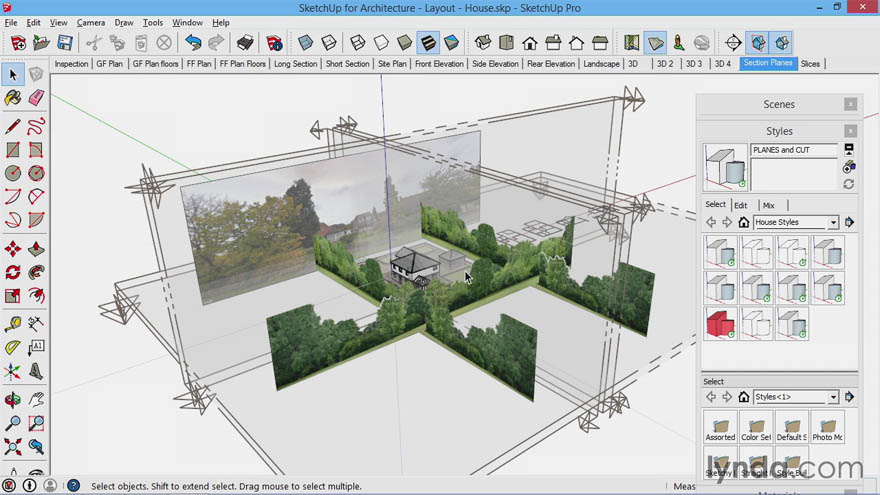Activate the Follow Me tool
Viewport: 880px width, 495px height.
[36, 272]
